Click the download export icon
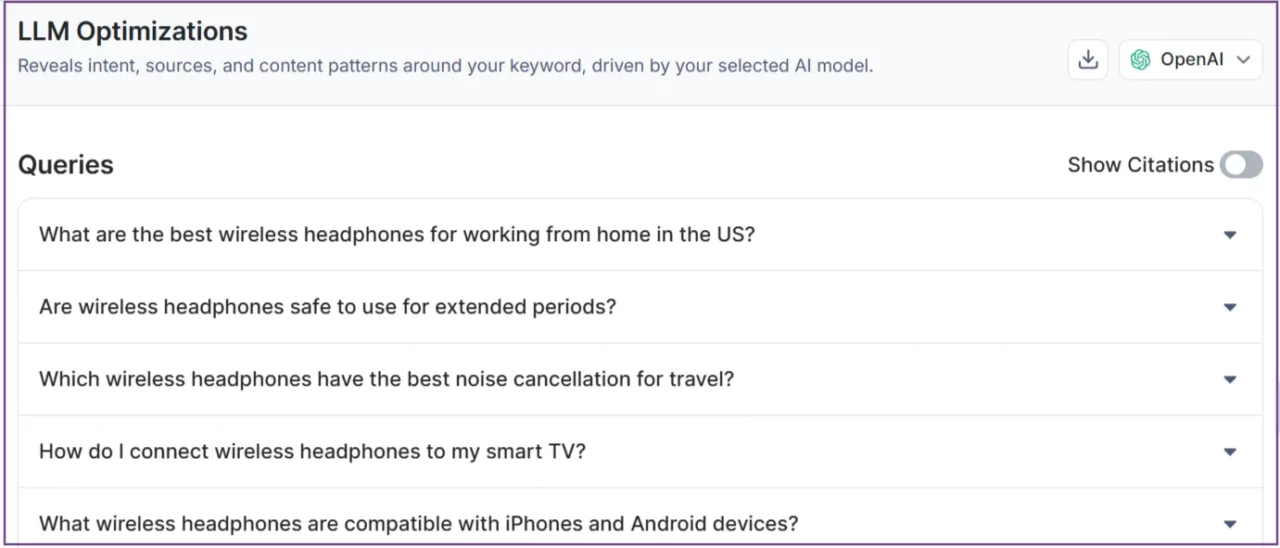The width and height of the screenshot is (1280, 548). point(1087,60)
